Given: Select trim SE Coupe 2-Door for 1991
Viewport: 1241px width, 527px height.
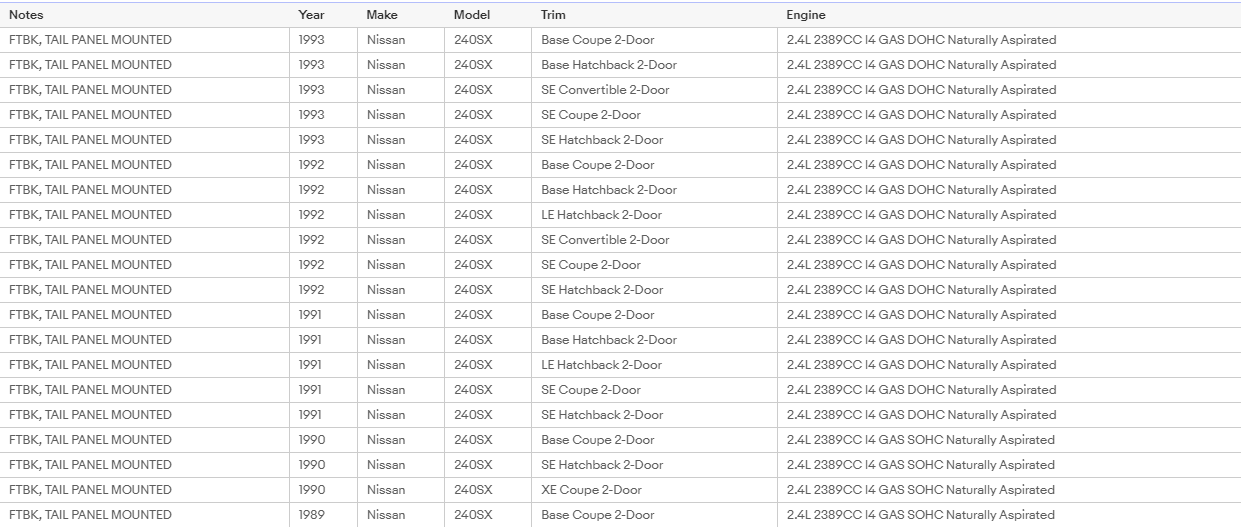Looking at the screenshot, I should pyautogui.click(x=591, y=390).
